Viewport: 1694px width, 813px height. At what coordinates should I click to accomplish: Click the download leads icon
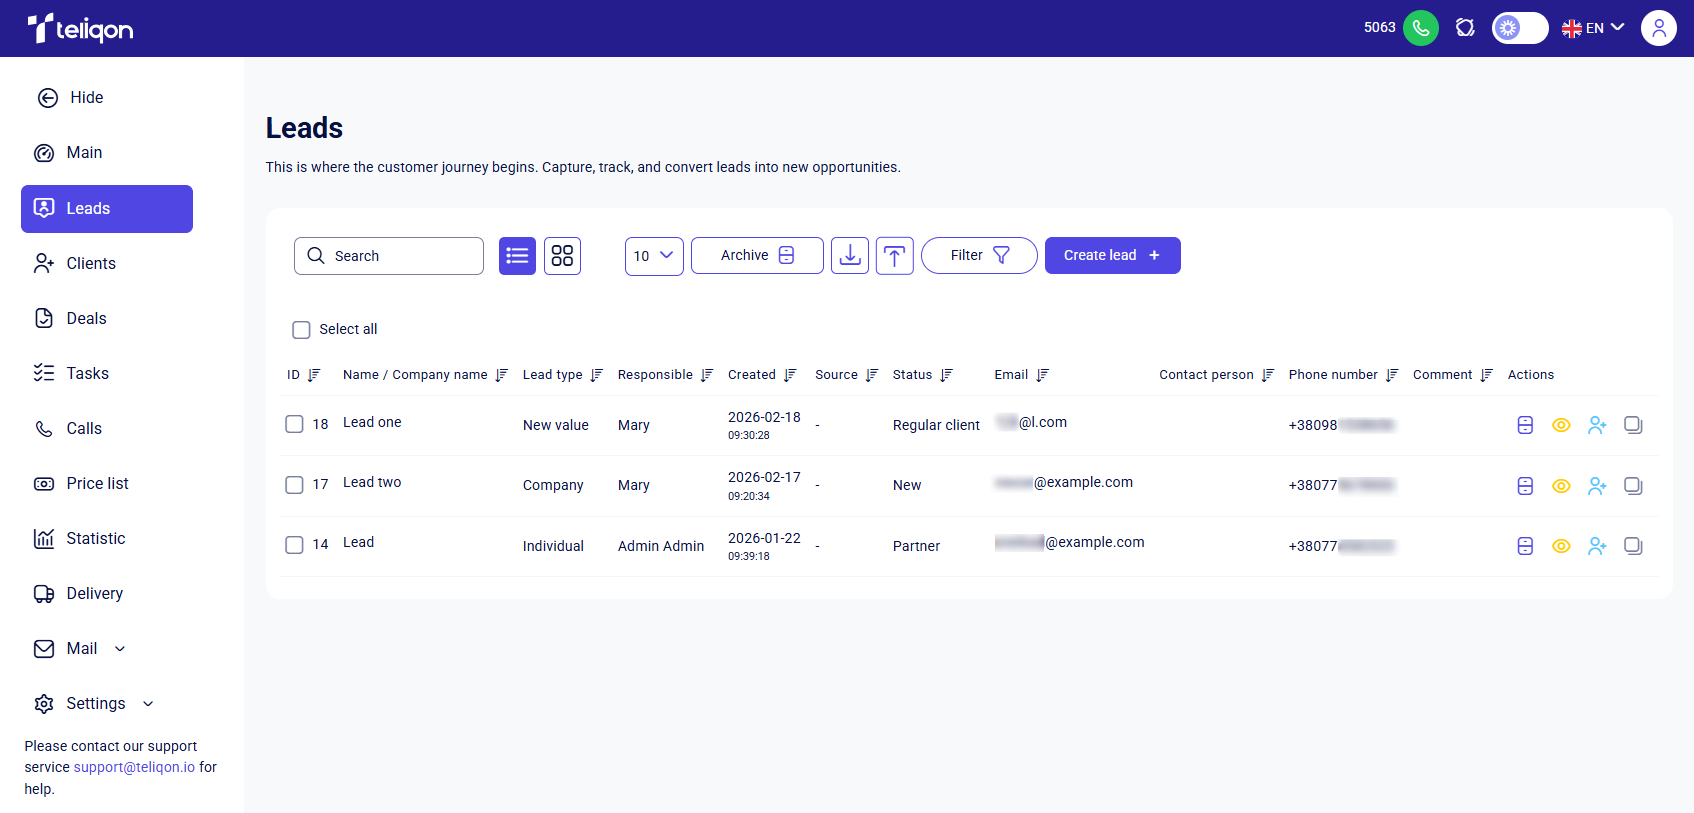coord(850,256)
